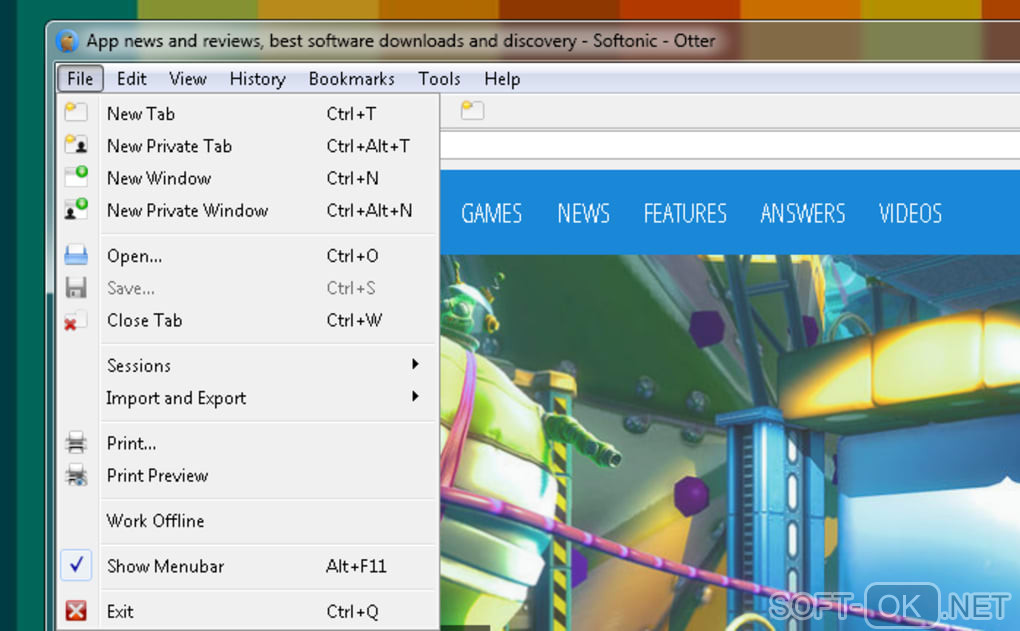The image size is (1020, 631).
Task: Select Work Offline entry
Action: tap(248, 520)
